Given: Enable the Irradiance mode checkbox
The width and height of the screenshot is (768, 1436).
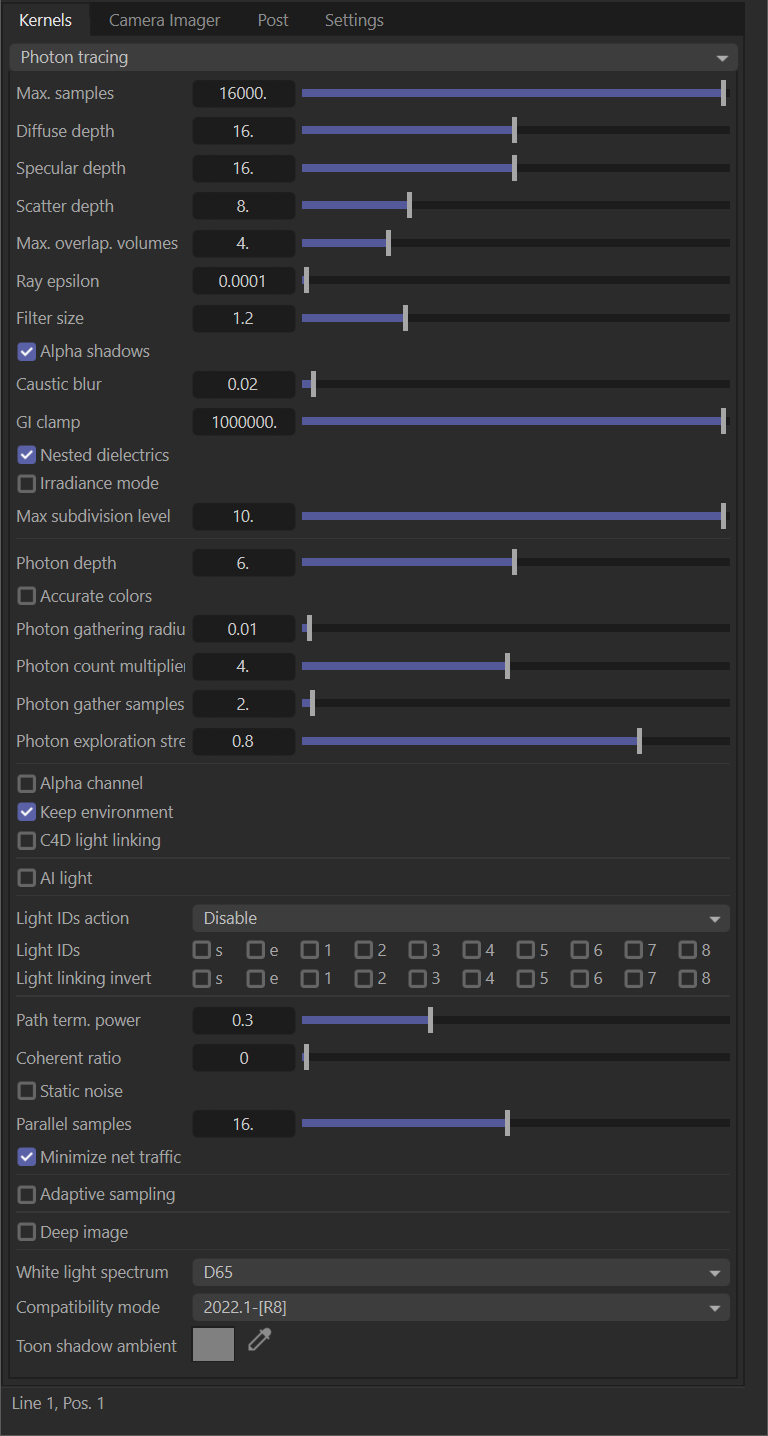Looking at the screenshot, I should pyautogui.click(x=27, y=484).
